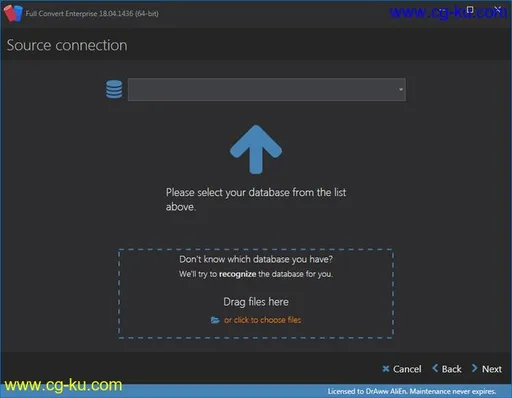Click the folder icon beside choose files
The height and width of the screenshot is (398, 512).
215,320
